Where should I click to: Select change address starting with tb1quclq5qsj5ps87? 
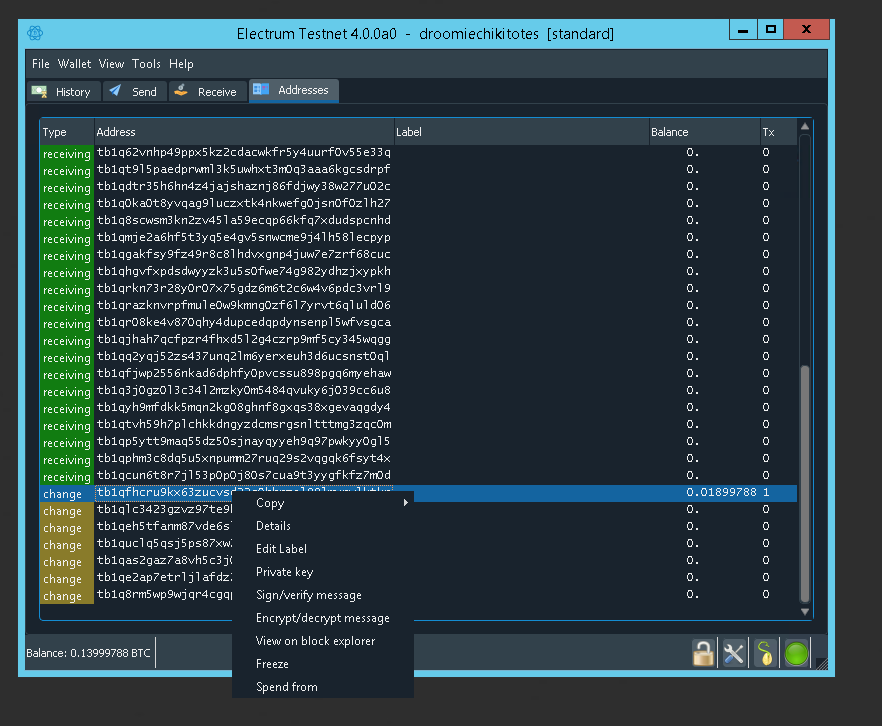(164, 543)
